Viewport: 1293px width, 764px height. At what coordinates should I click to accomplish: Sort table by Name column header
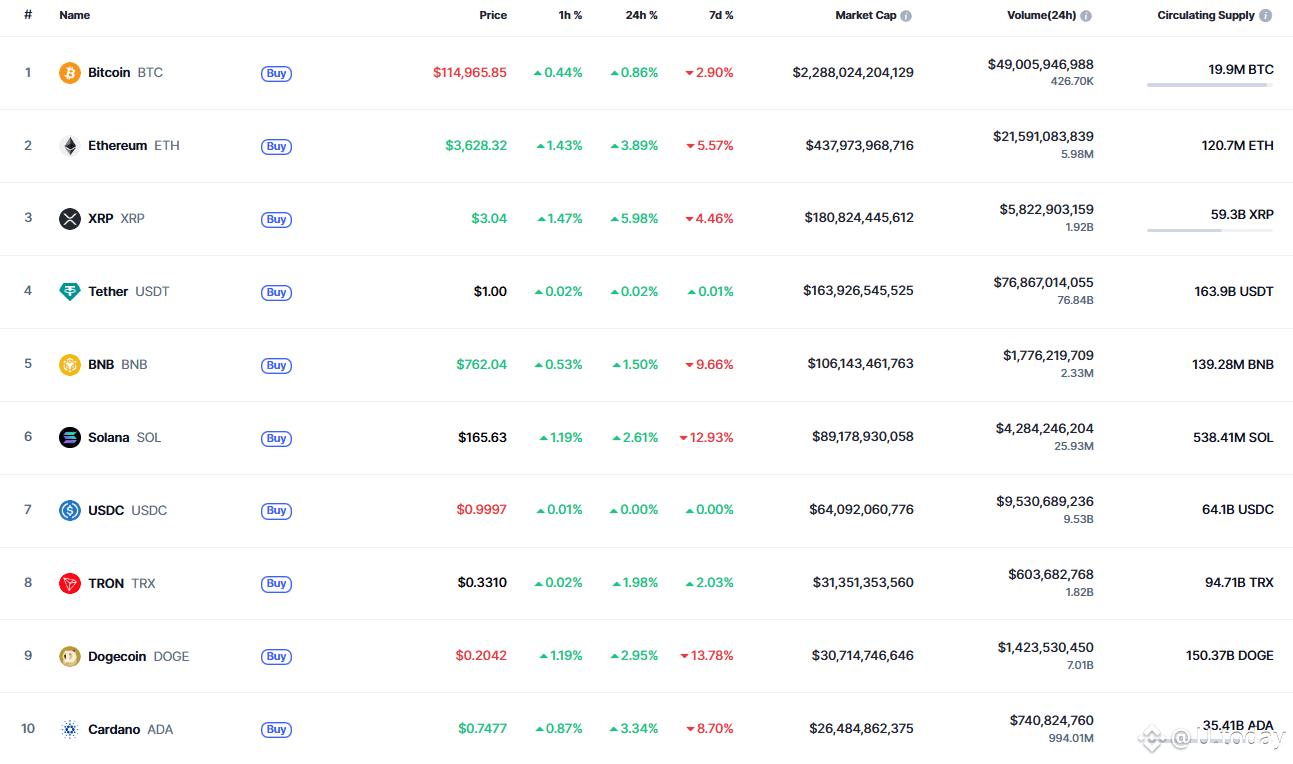coord(75,16)
